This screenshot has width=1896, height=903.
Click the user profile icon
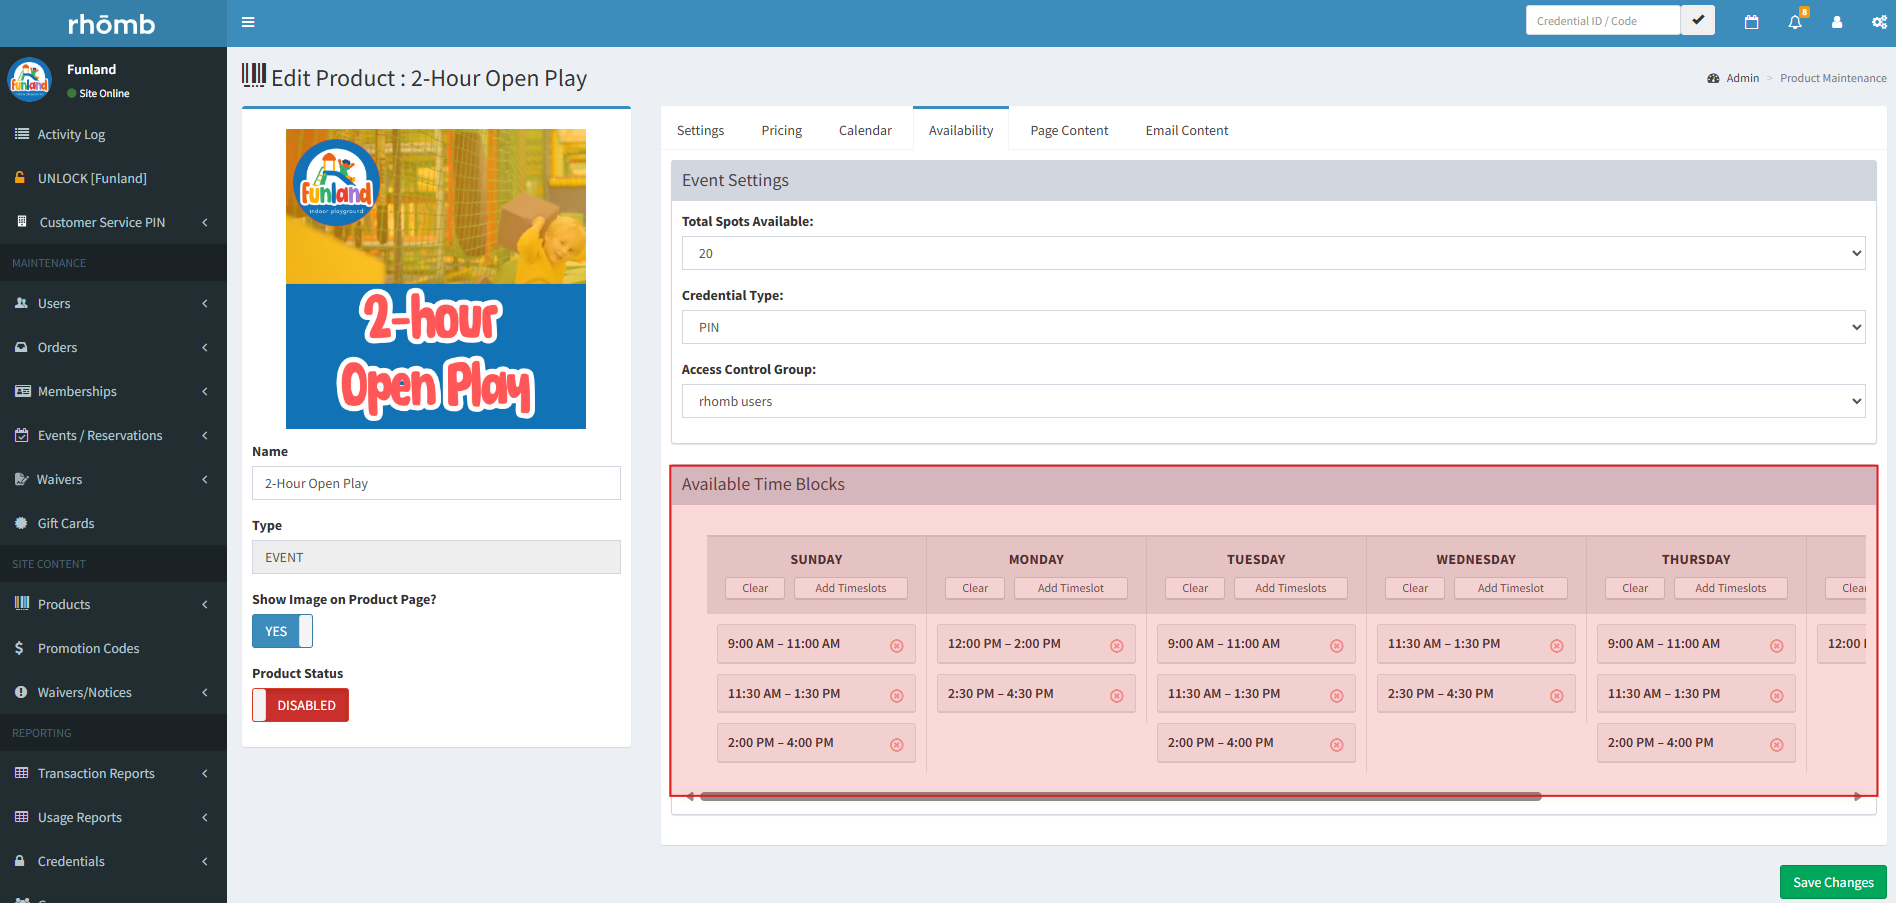tap(1837, 22)
